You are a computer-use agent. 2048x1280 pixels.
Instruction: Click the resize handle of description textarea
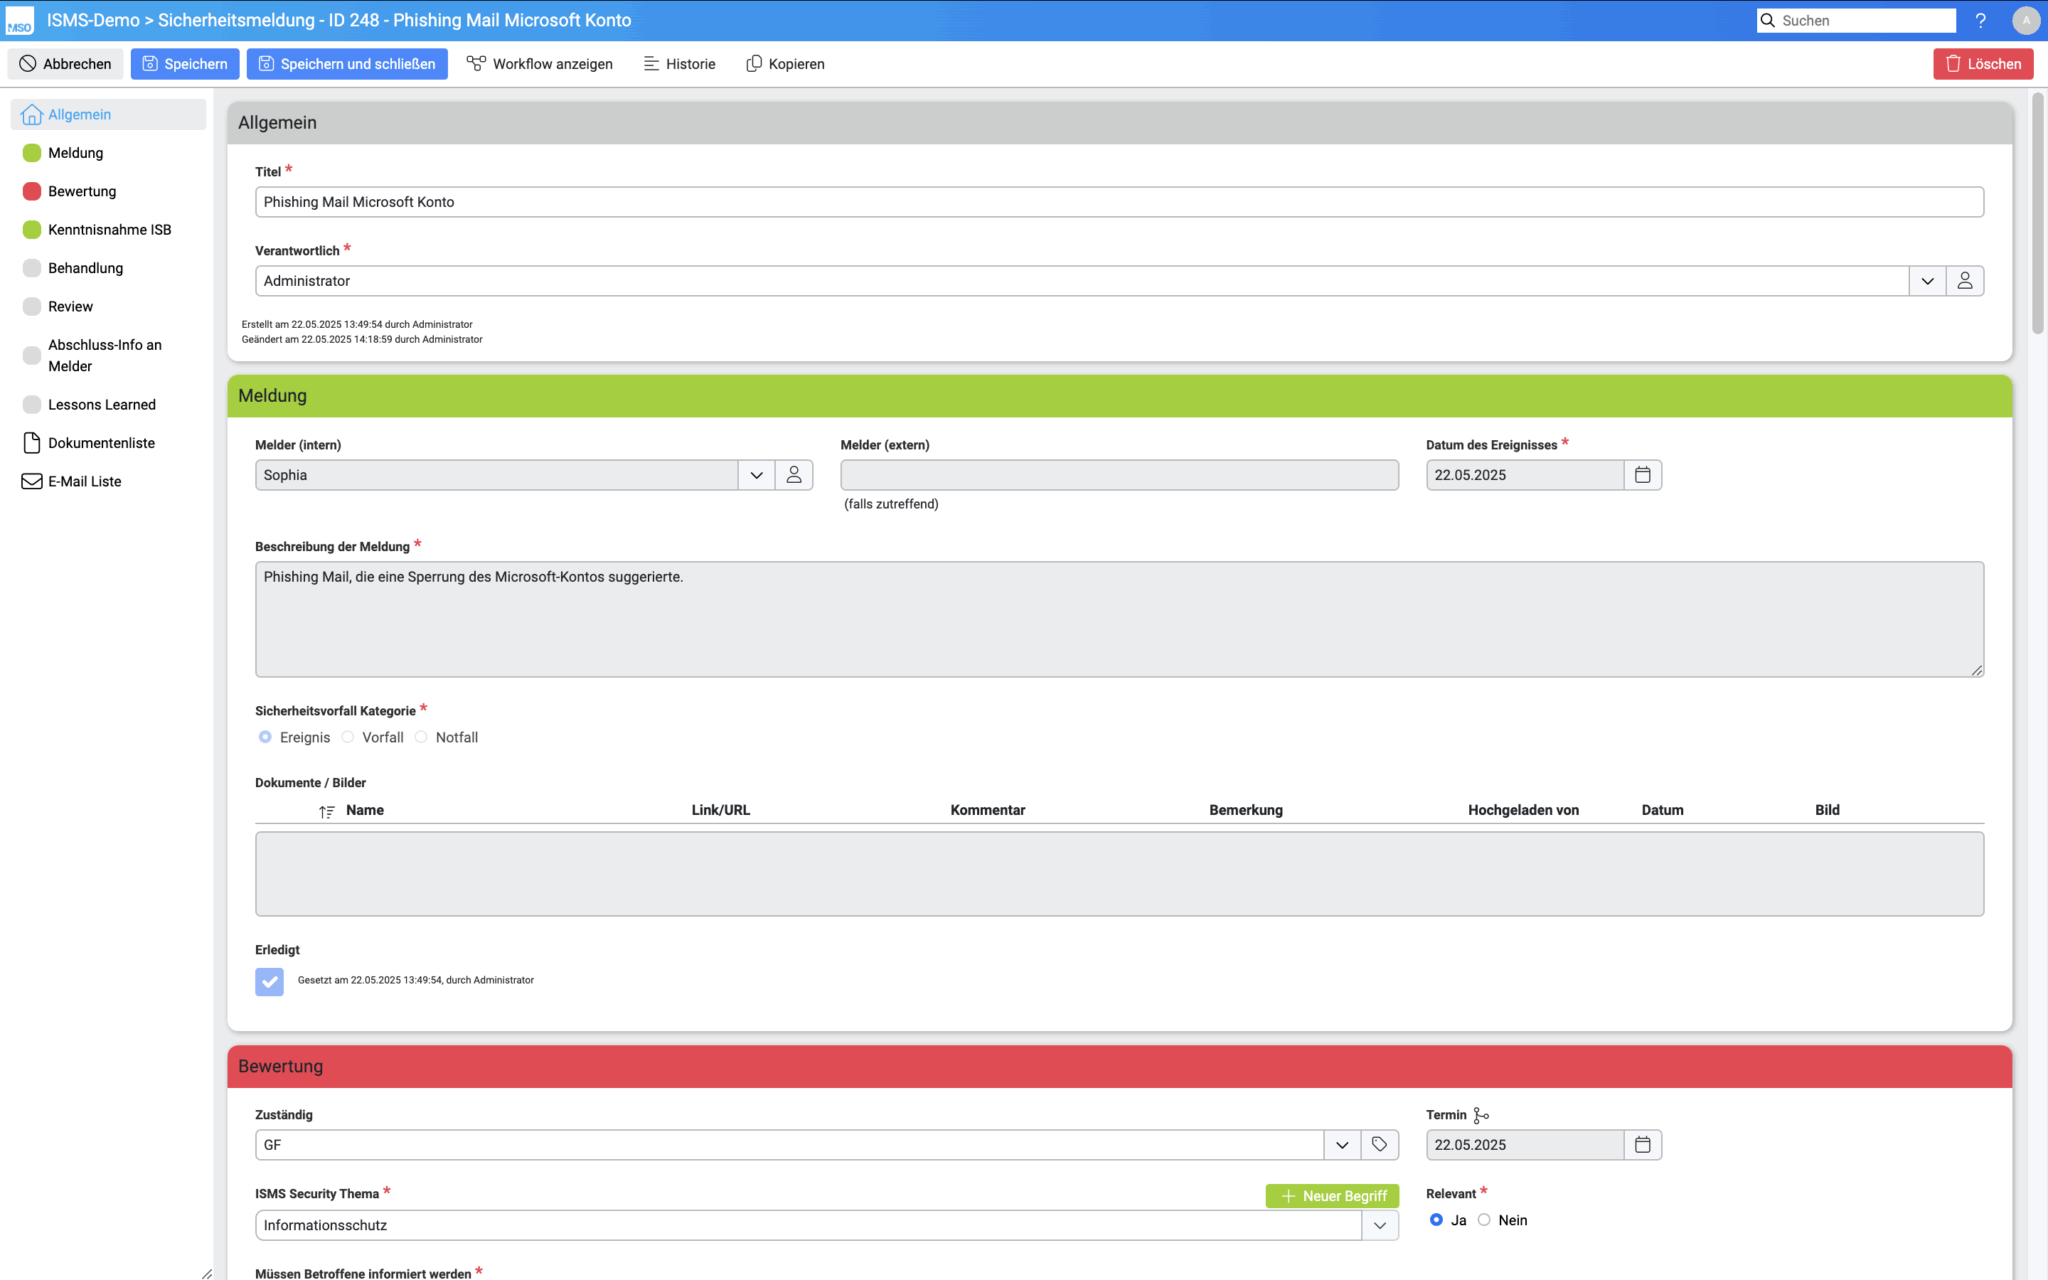[1976, 670]
